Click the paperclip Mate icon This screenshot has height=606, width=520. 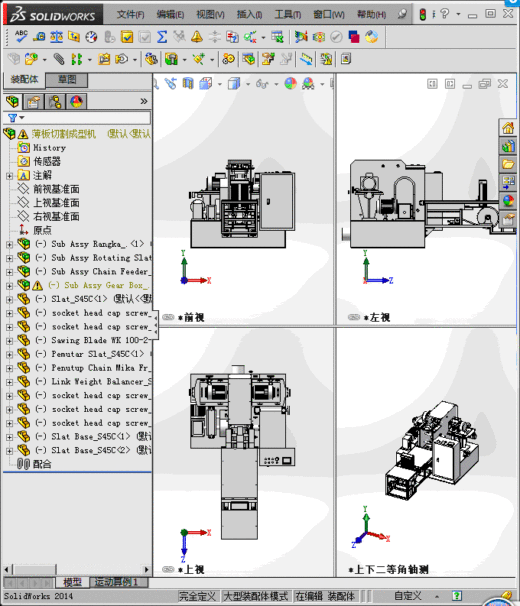tap(59, 59)
